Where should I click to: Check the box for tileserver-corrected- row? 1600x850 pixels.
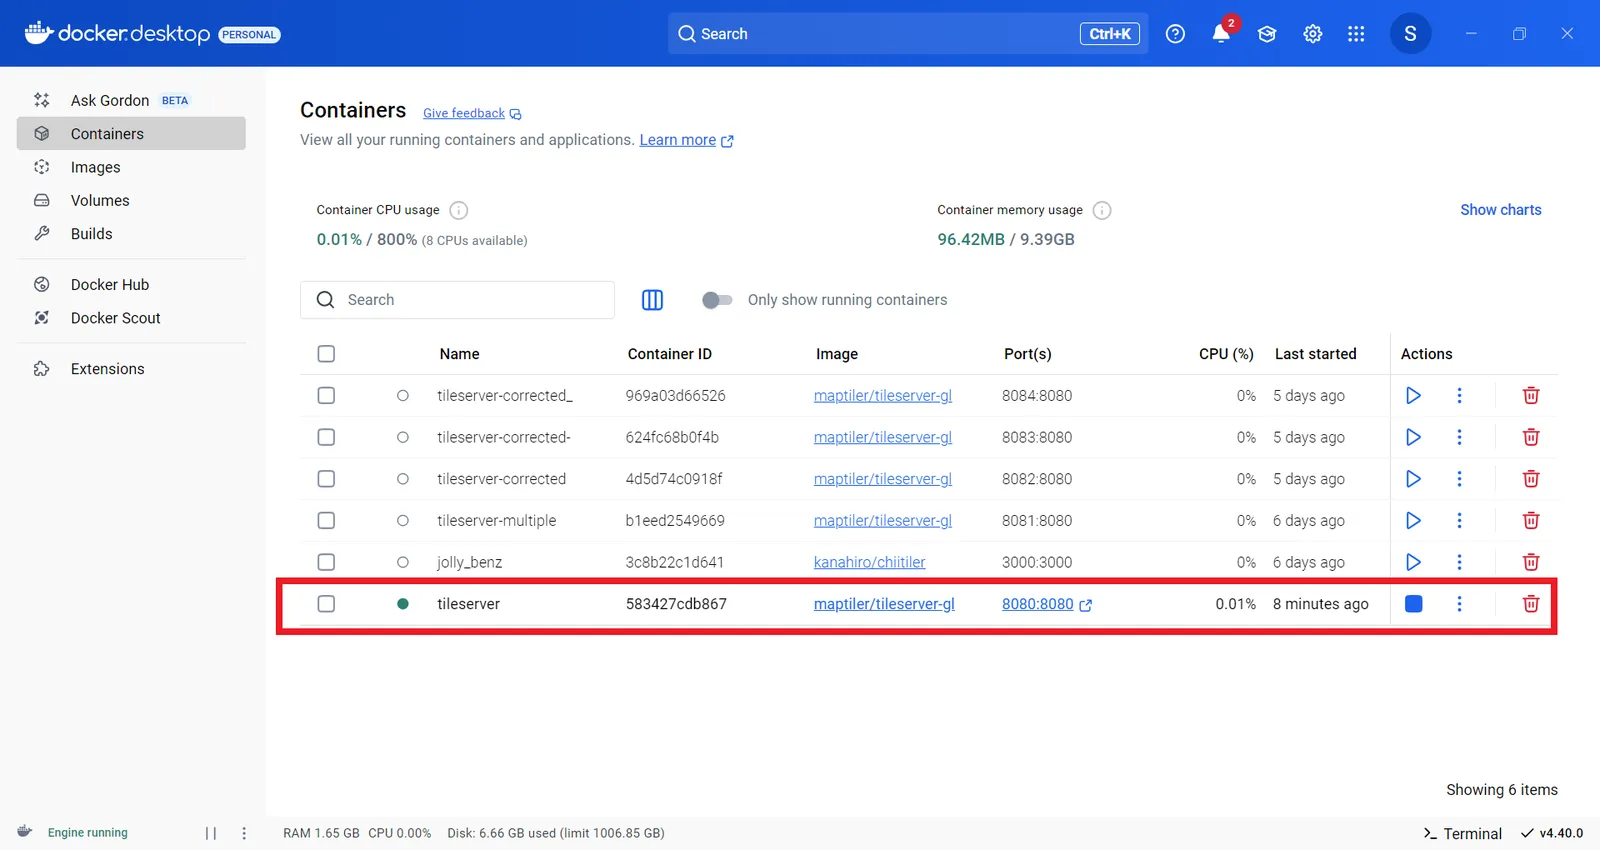(x=326, y=437)
